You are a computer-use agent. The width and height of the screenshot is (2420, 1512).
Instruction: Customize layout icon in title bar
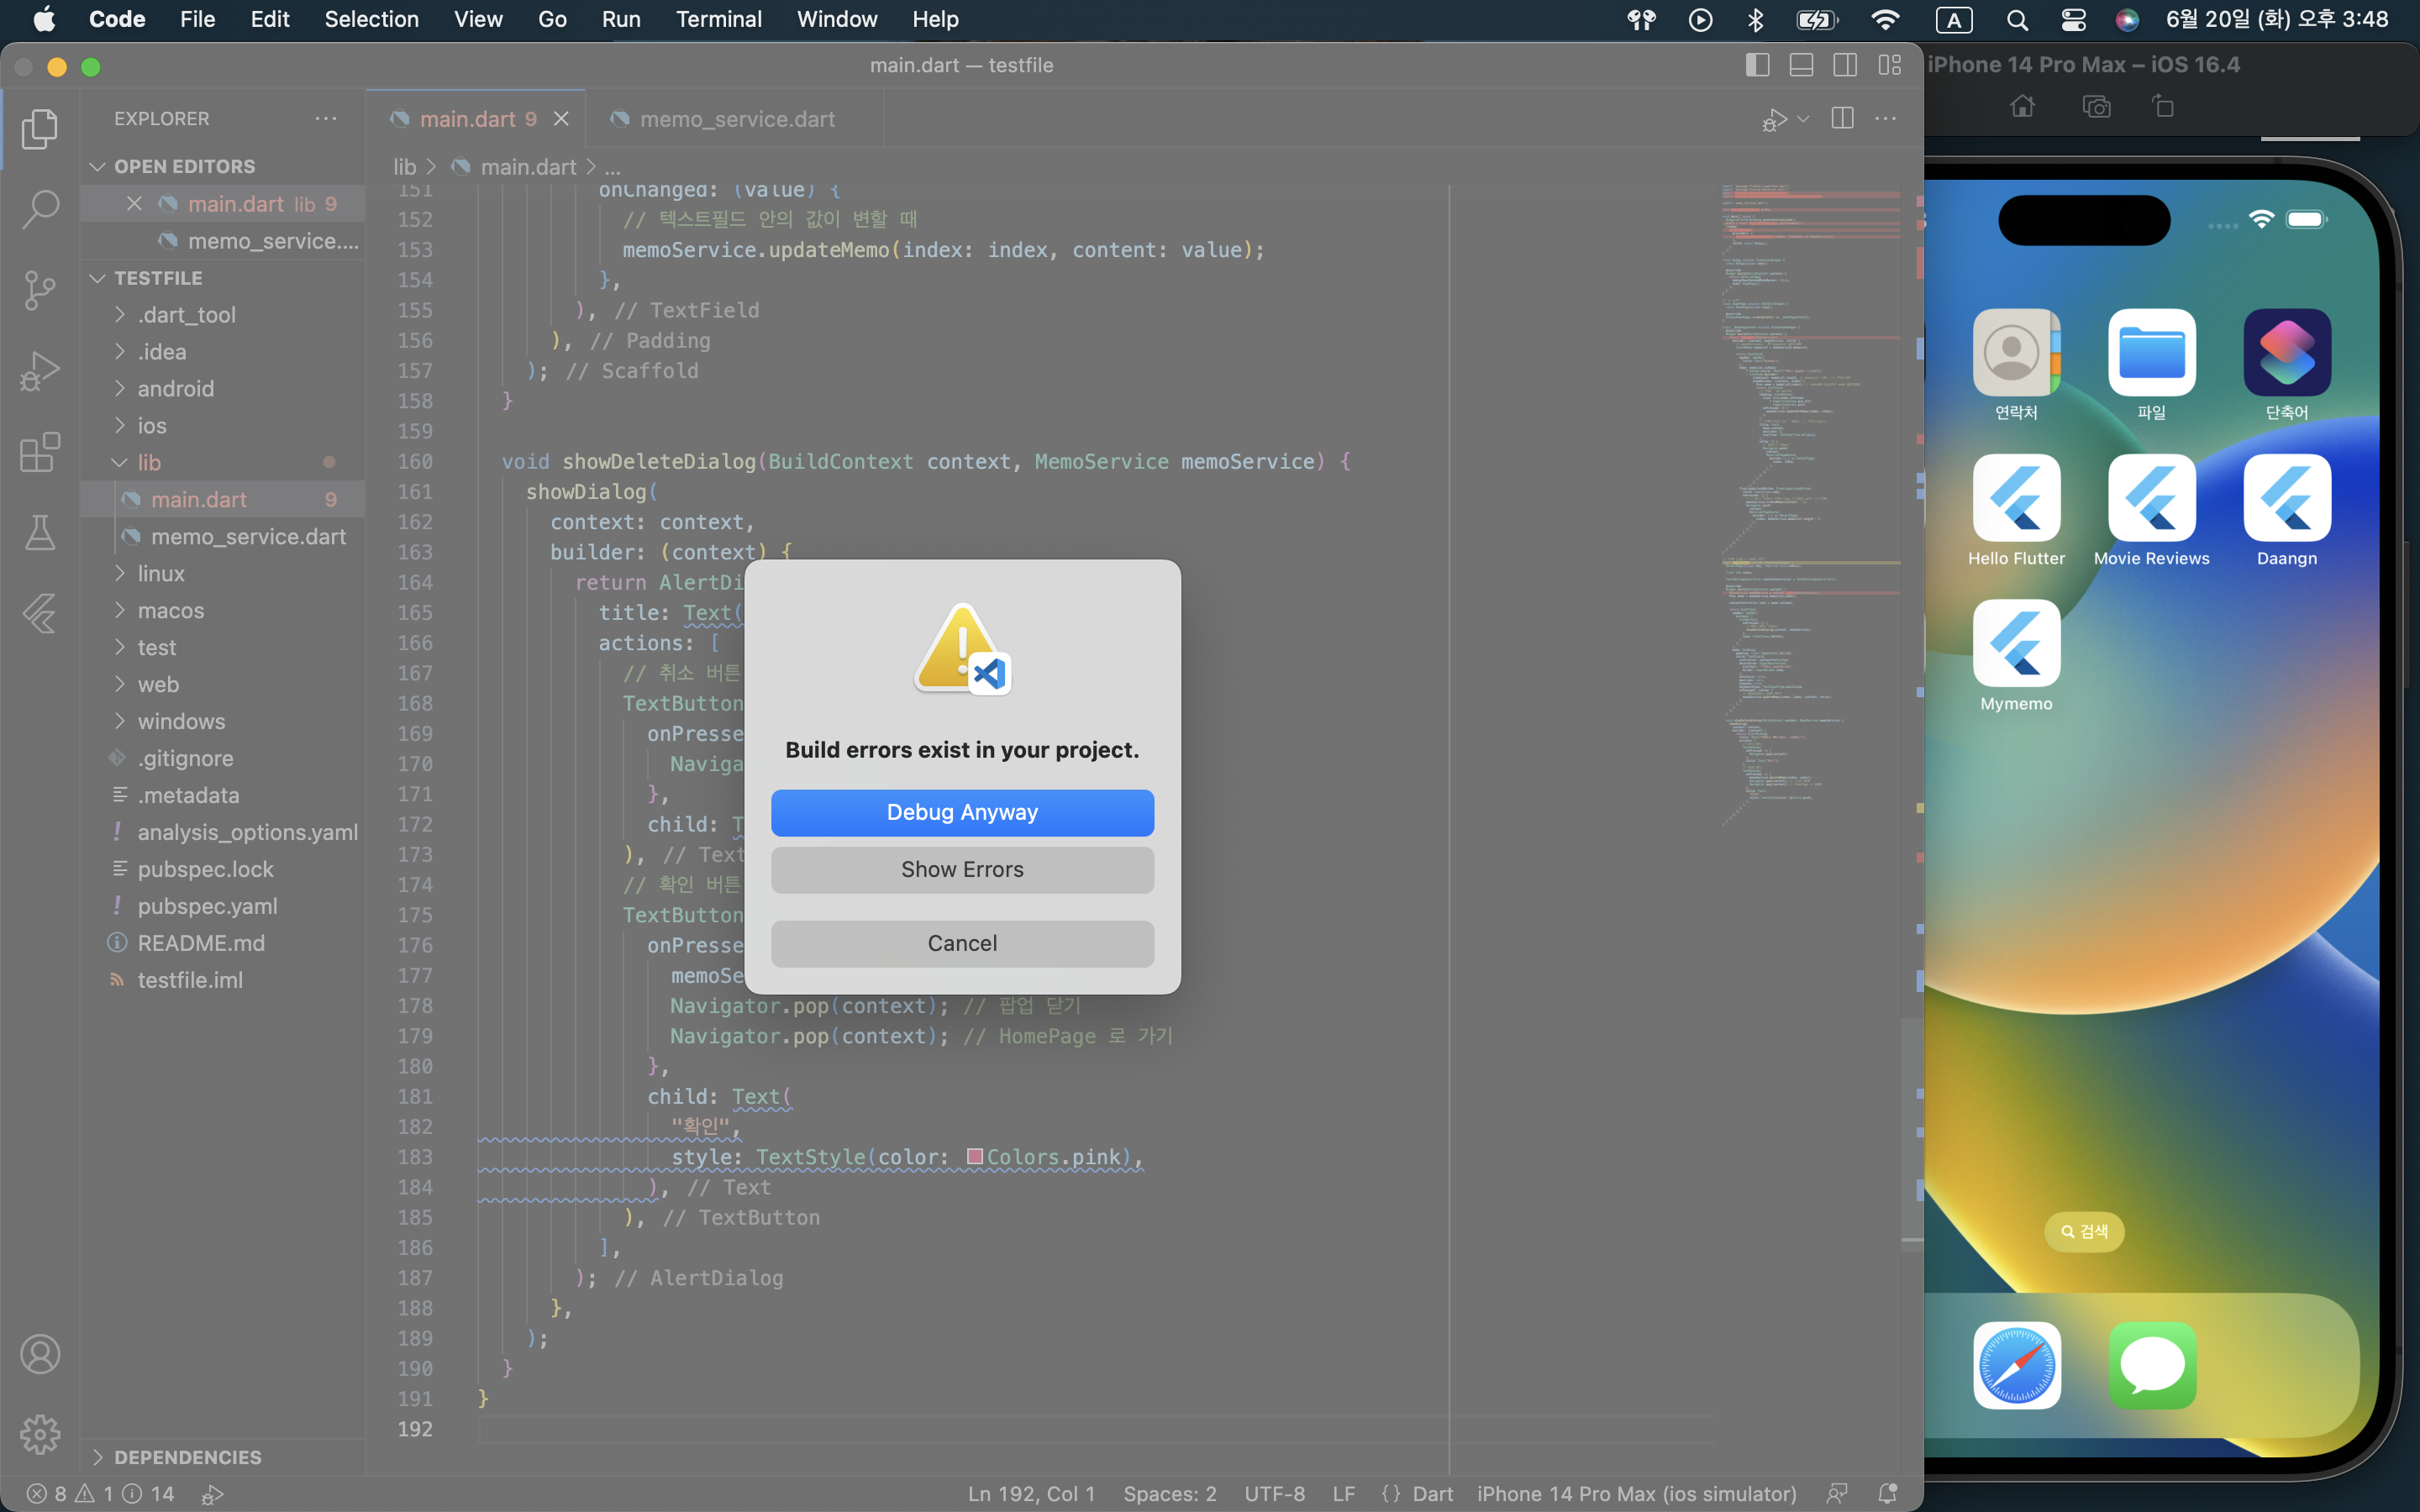[x=1890, y=65]
